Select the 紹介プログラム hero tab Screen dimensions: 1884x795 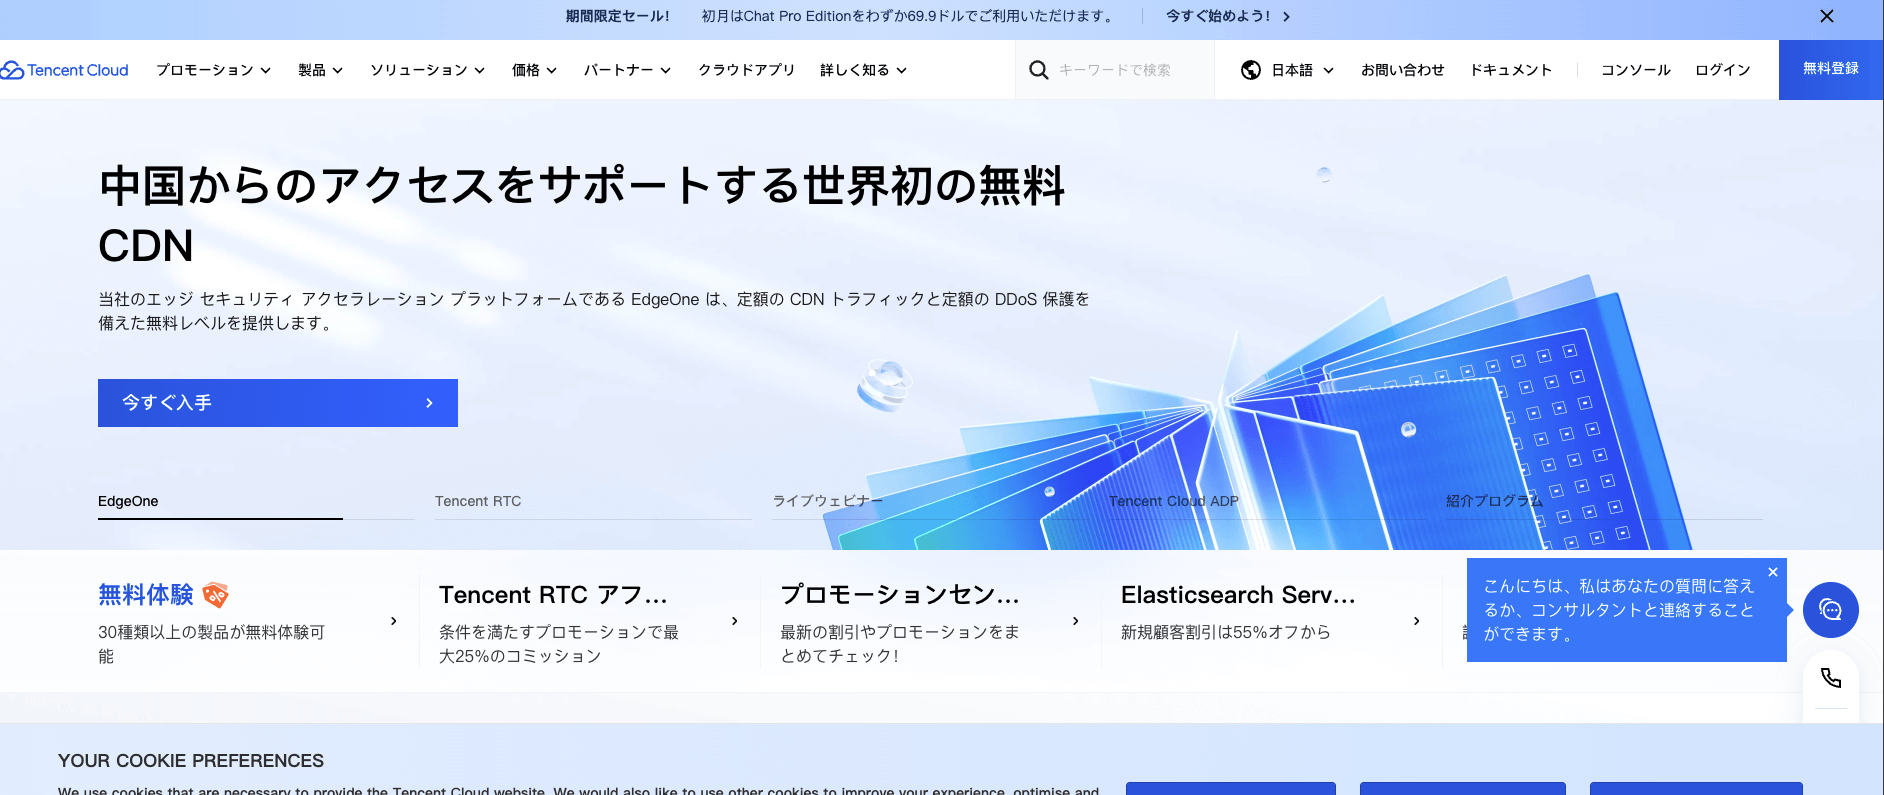coord(1495,501)
